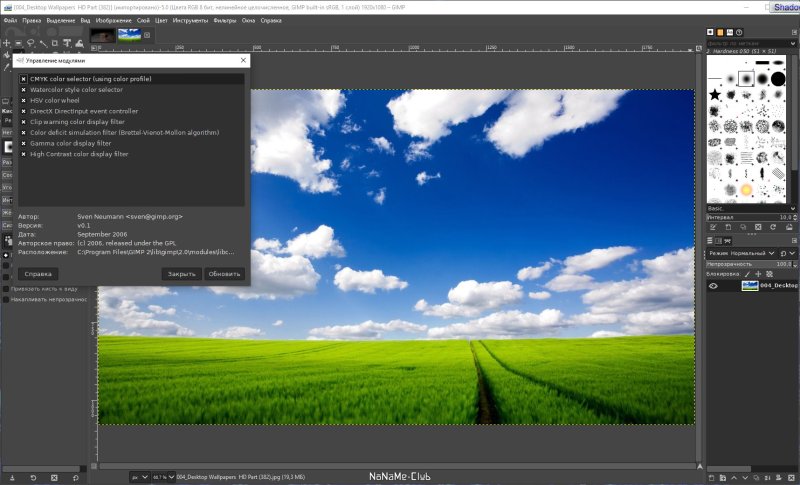Open layers dock tab configuration menu button
Viewport: 800px width, 485px height.
794,241
